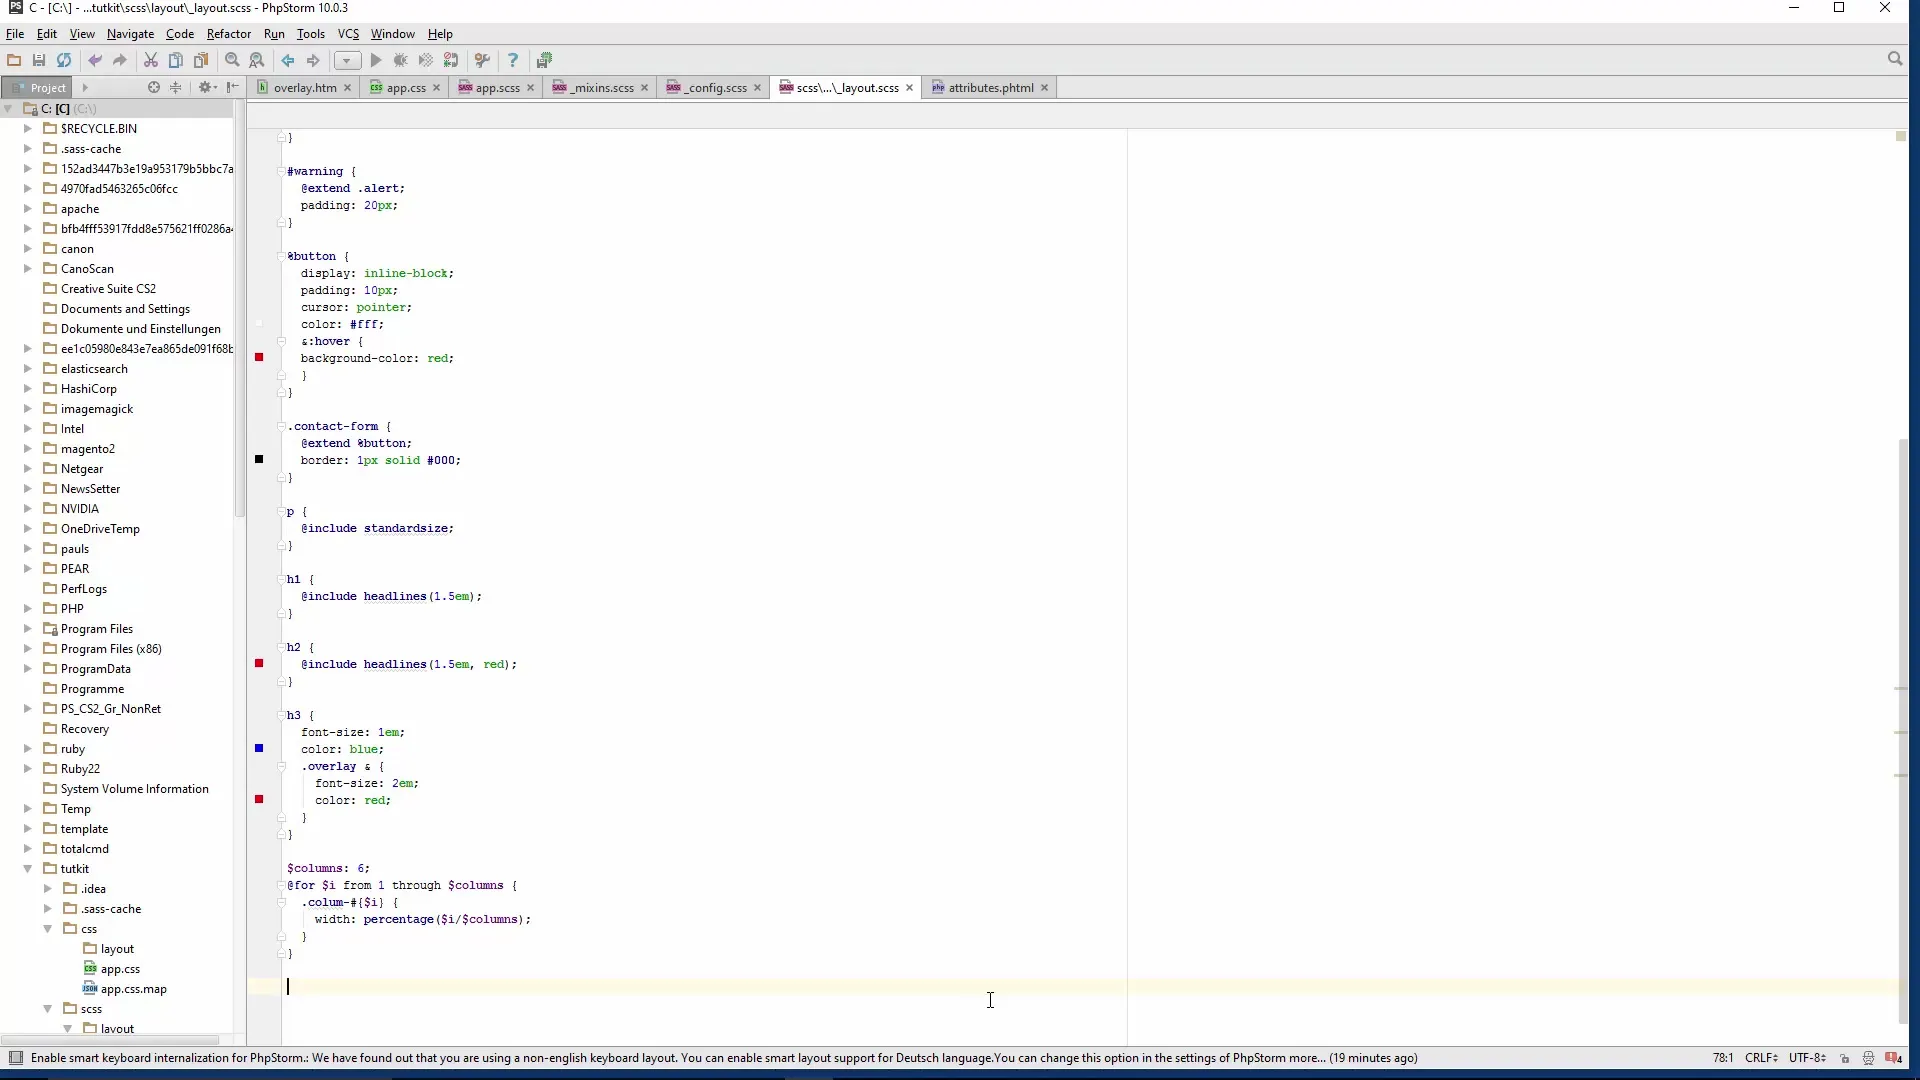This screenshot has width=1920, height=1080.
Task: Close the _config.scss tab
Action: (x=757, y=88)
